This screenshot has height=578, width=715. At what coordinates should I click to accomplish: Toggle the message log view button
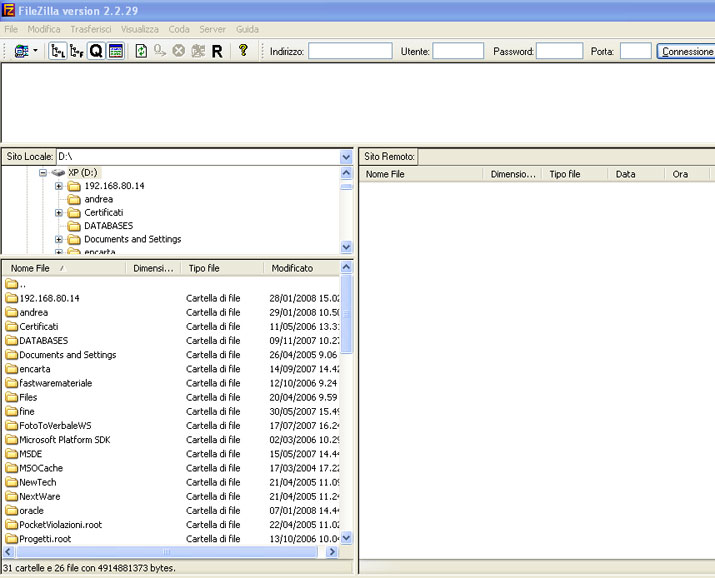click(116, 51)
